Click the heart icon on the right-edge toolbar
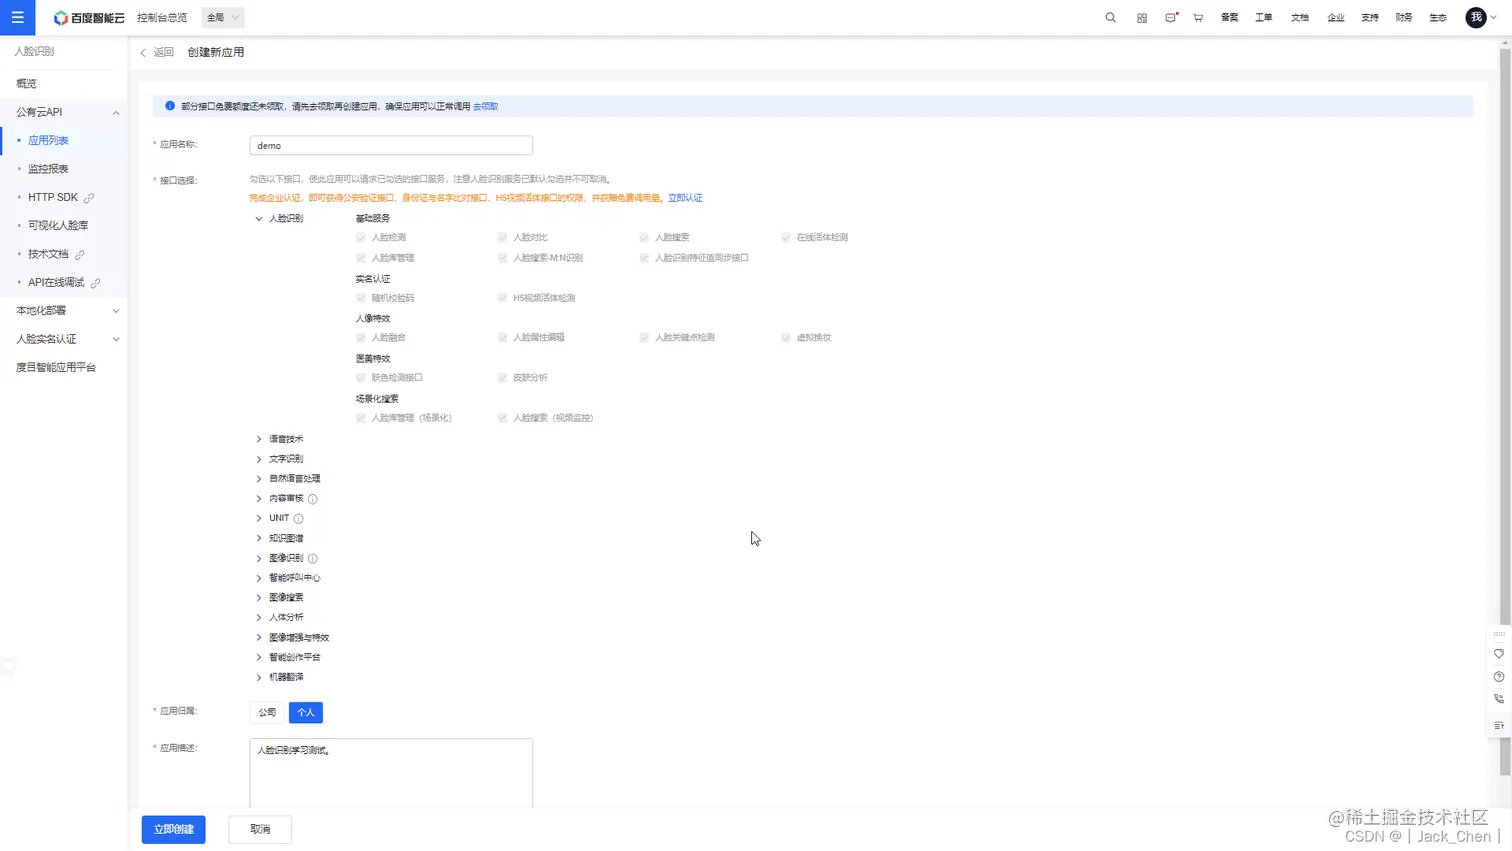This screenshot has height=851, width=1512. (x=1498, y=654)
